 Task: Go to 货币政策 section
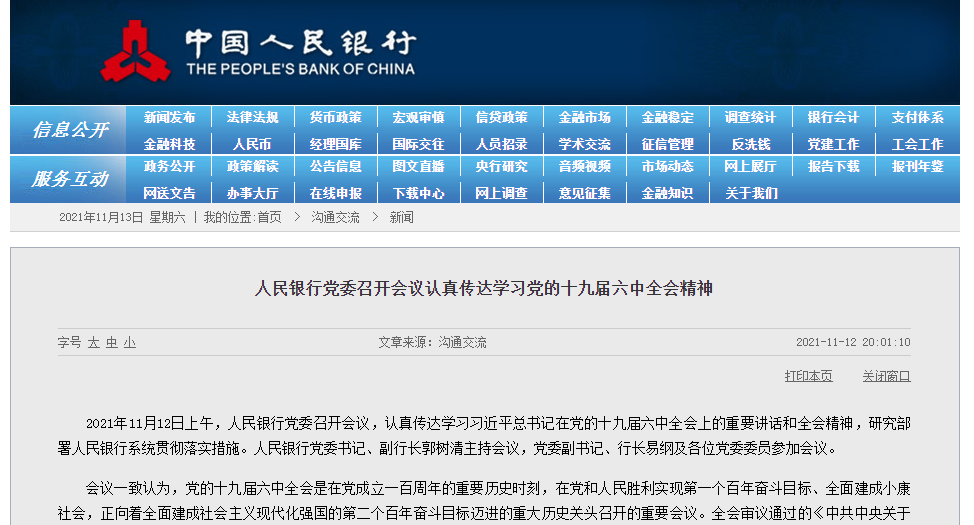coord(335,117)
